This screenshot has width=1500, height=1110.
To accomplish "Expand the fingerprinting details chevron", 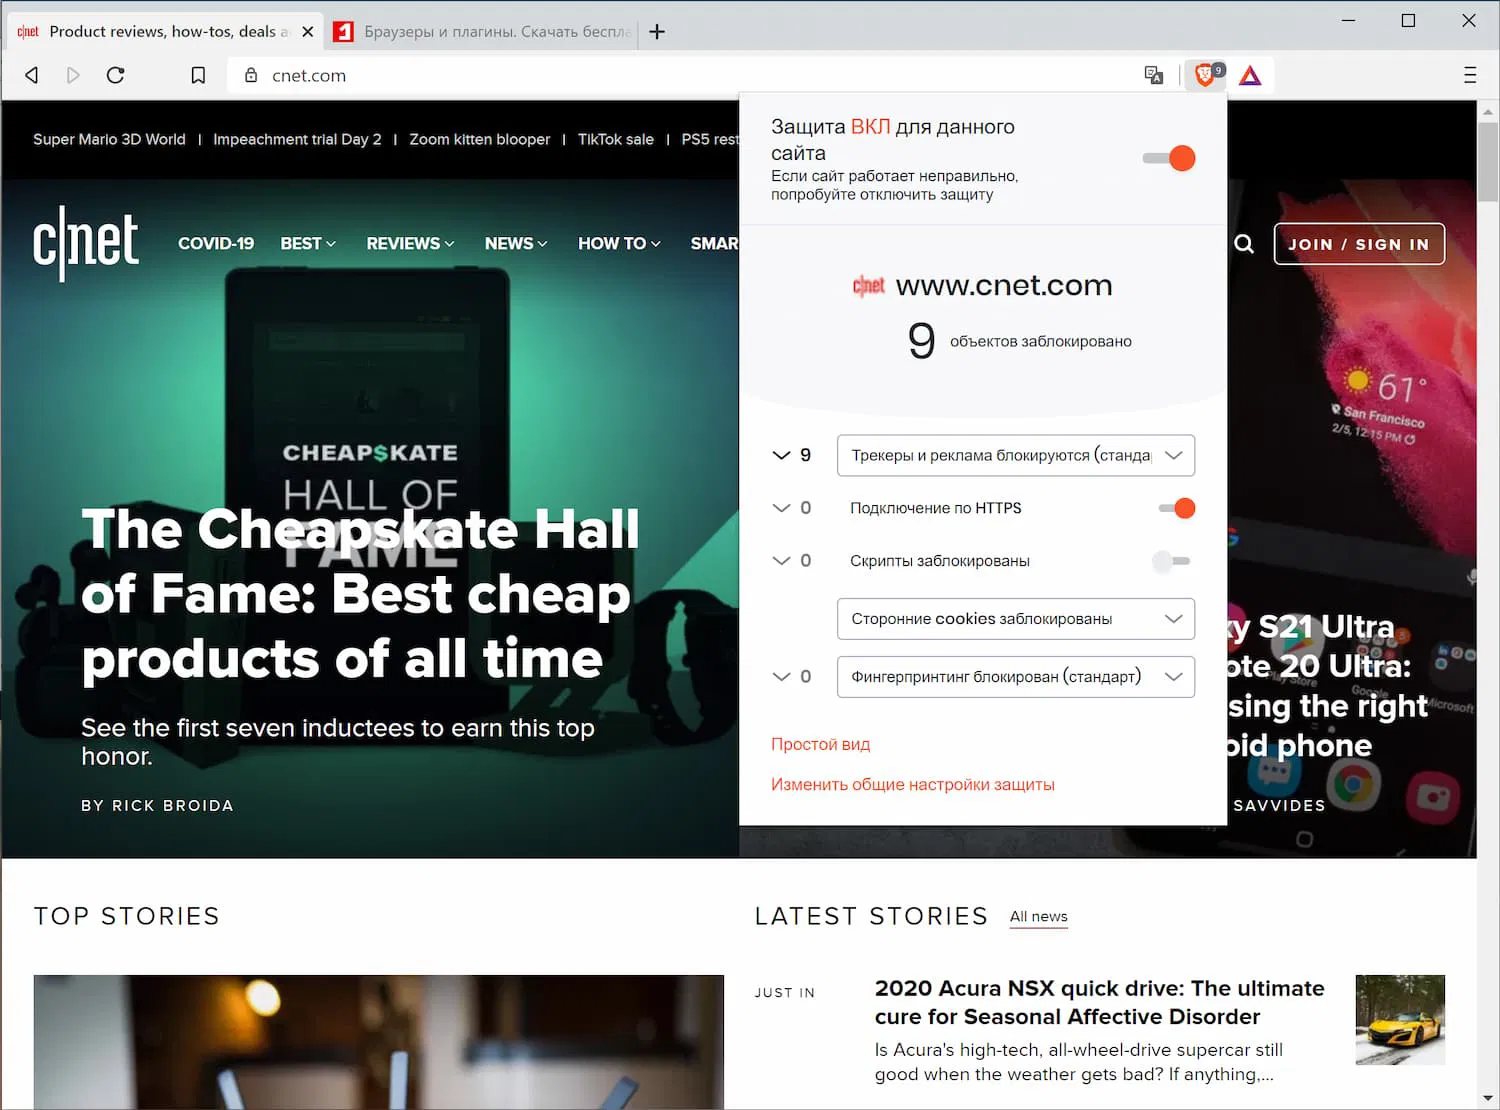I will pyautogui.click(x=781, y=677).
